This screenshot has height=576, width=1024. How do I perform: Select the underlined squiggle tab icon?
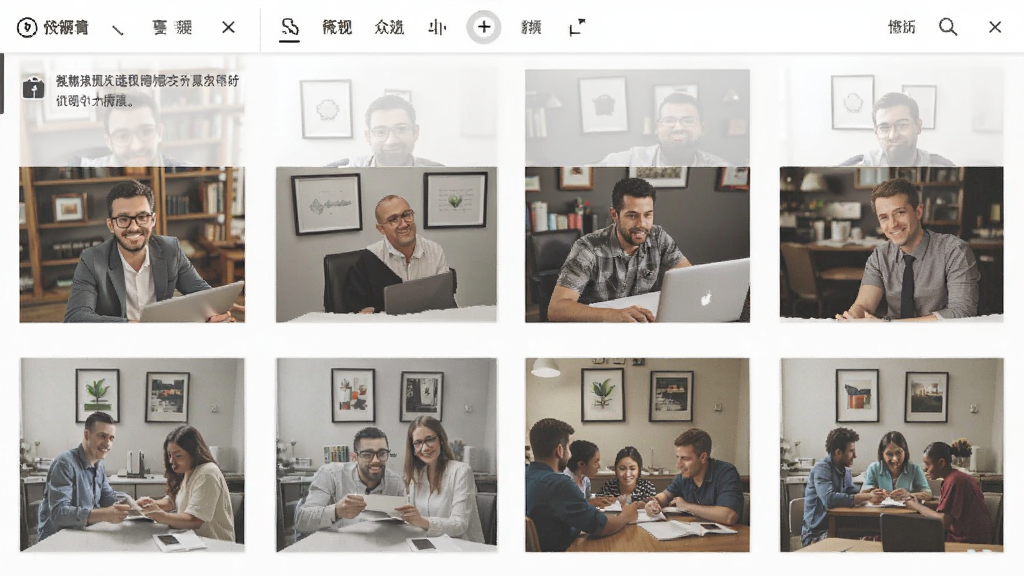click(289, 27)
